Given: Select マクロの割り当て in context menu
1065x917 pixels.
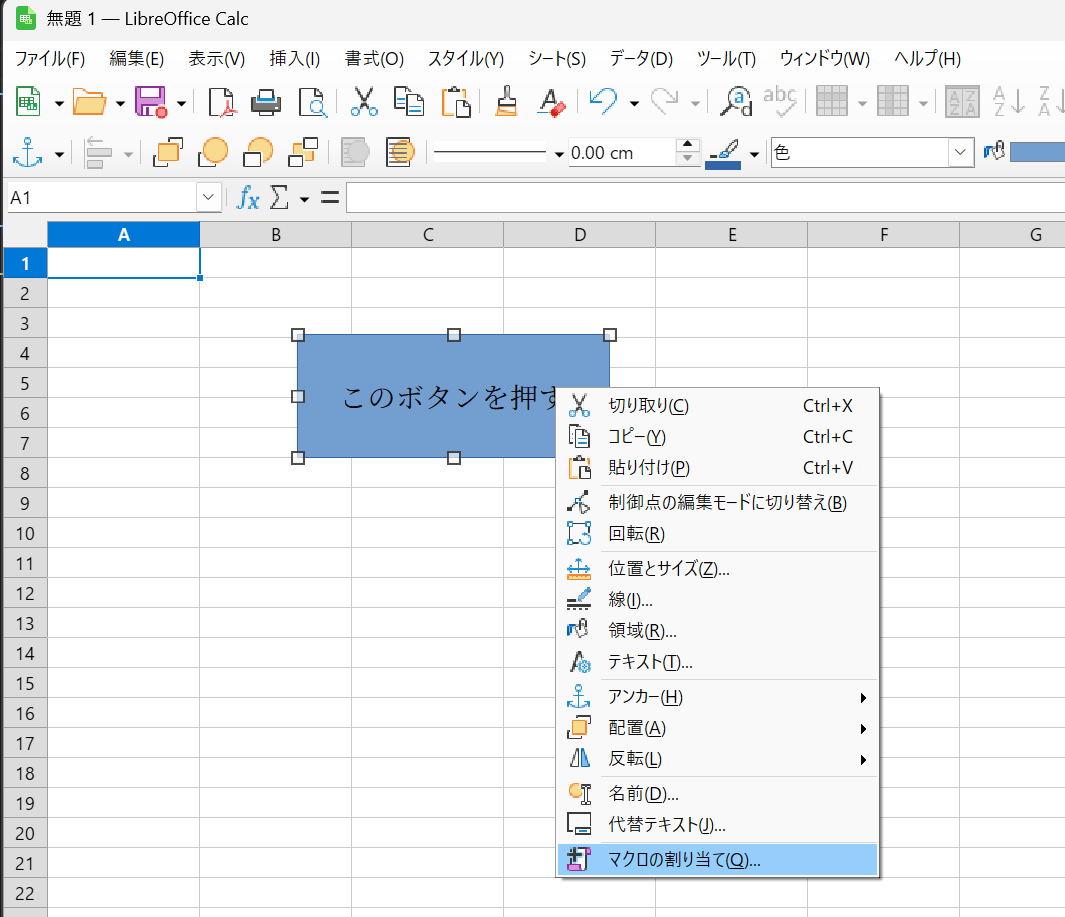Looking at the screenshot, I should (x=685, y=859).
